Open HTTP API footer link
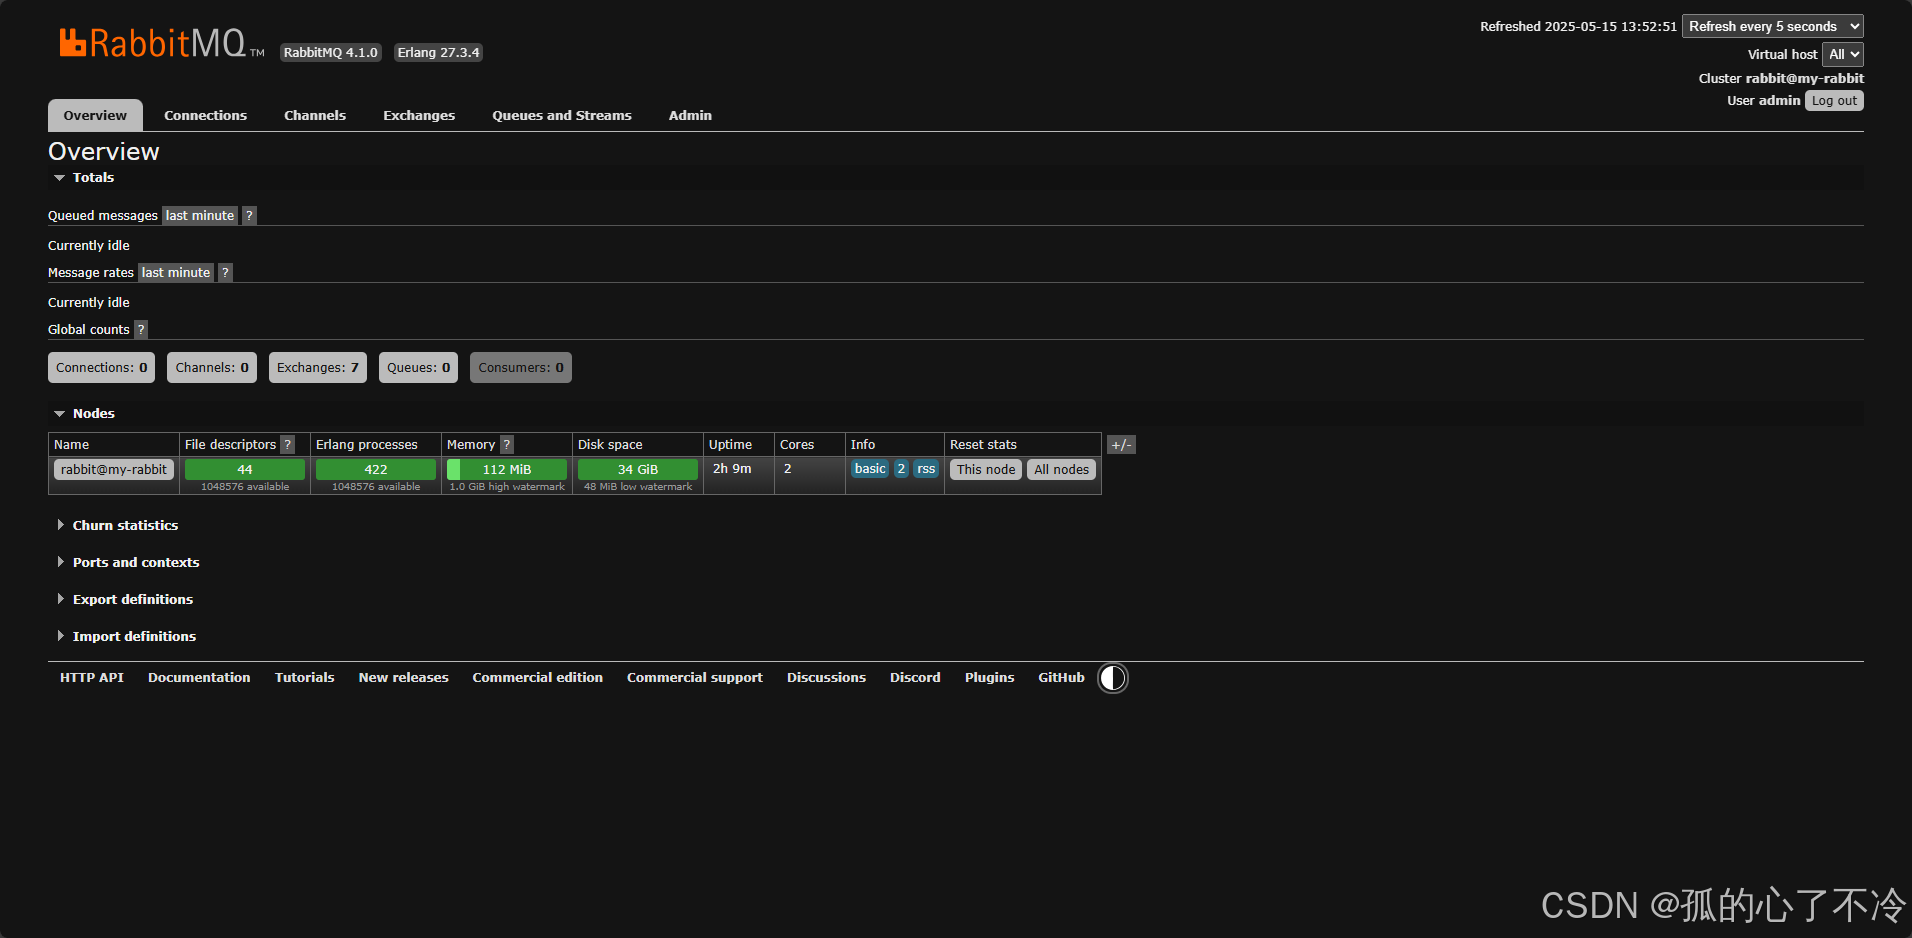The height and width of the screenshot is (938, 1912). [x=92, y=677]
